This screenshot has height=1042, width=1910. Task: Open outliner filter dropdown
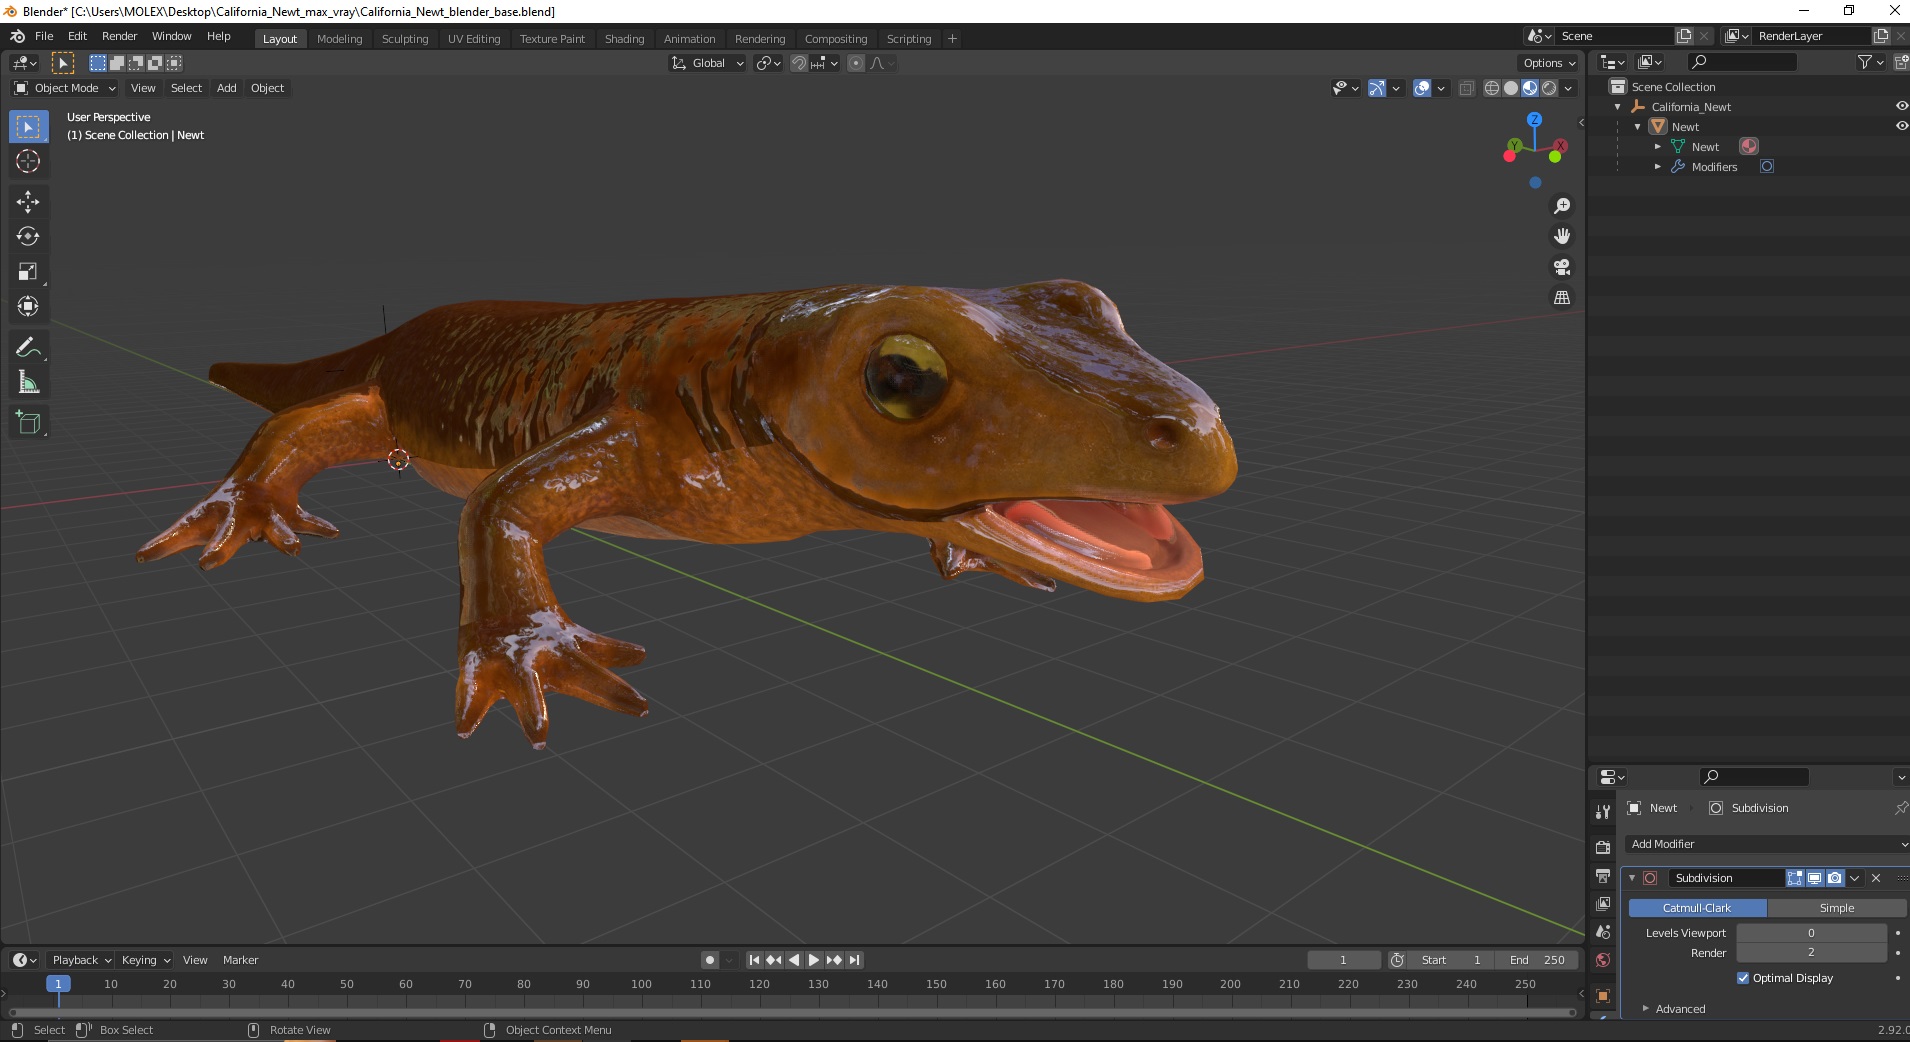point(1871,62)
